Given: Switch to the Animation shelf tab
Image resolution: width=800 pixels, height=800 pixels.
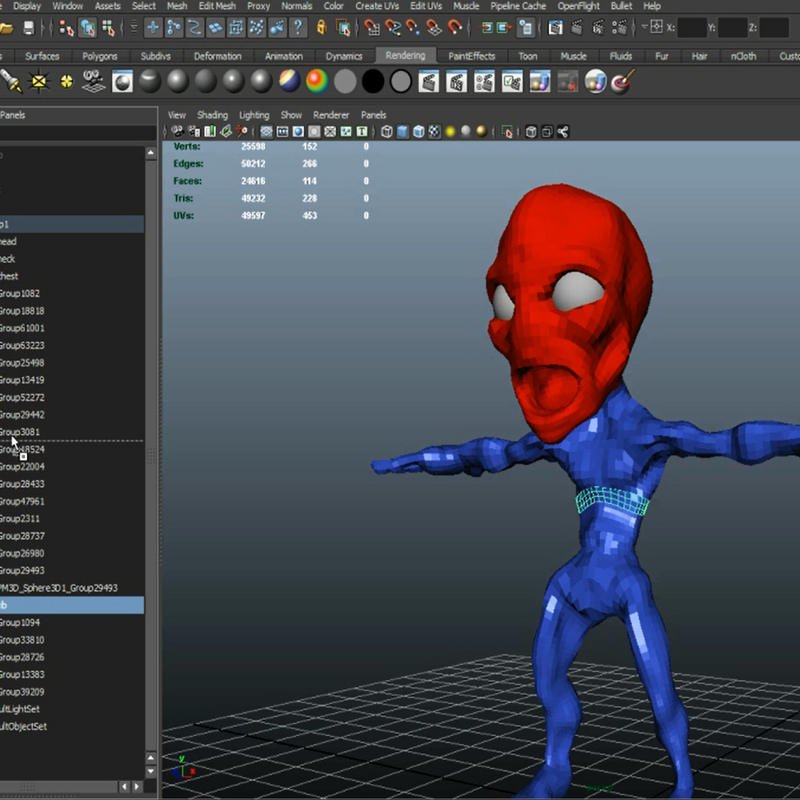Looking at the screenshot, I should click(x=284, y=56).
